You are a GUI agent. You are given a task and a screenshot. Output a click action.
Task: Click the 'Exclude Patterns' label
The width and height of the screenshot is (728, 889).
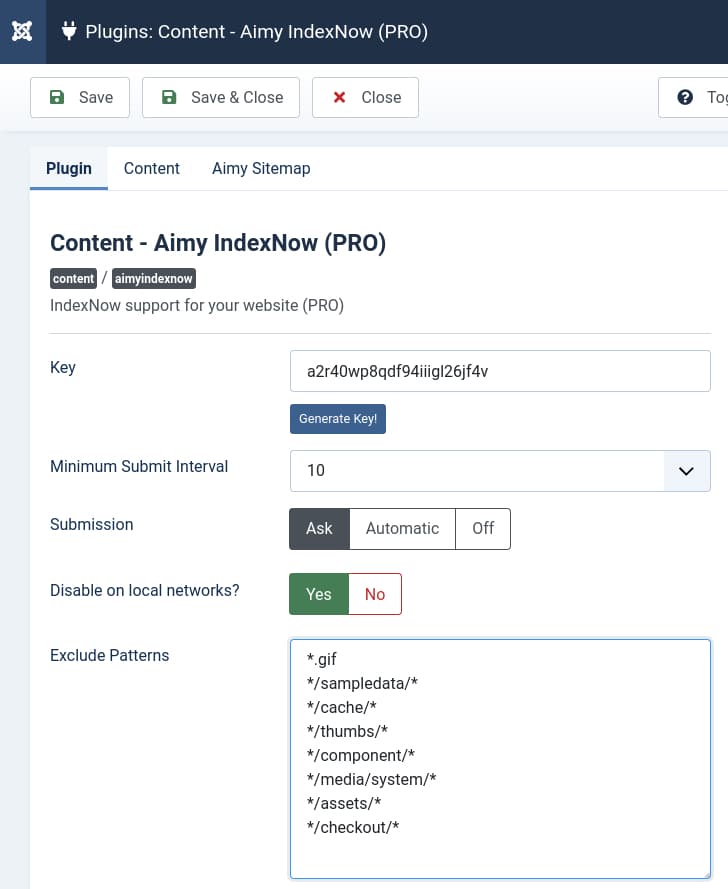(x=109, y=655)
